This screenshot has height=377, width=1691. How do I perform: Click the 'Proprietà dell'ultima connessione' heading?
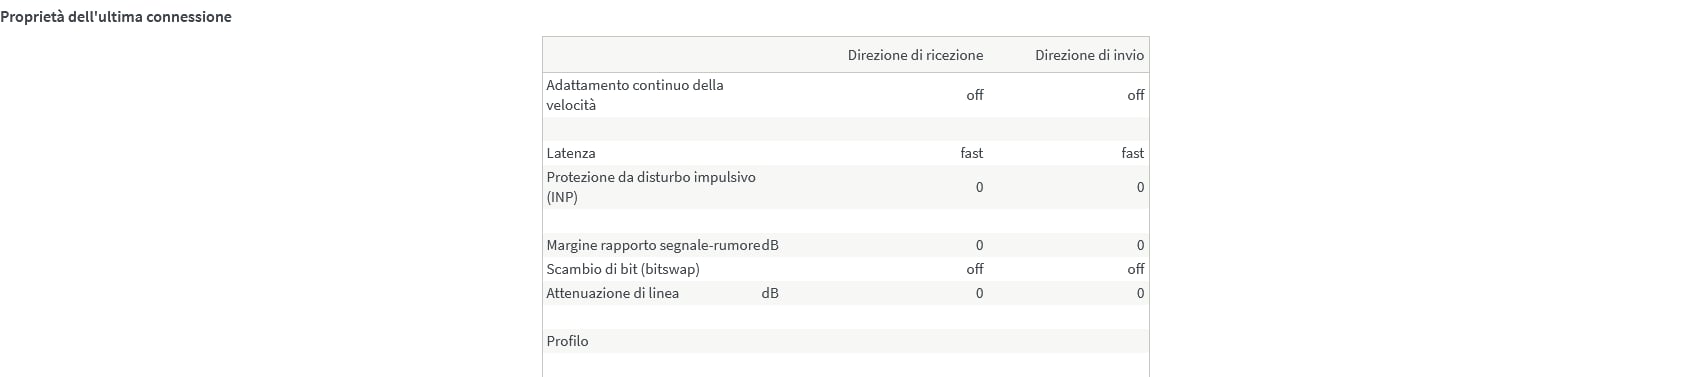pos(116,17)
